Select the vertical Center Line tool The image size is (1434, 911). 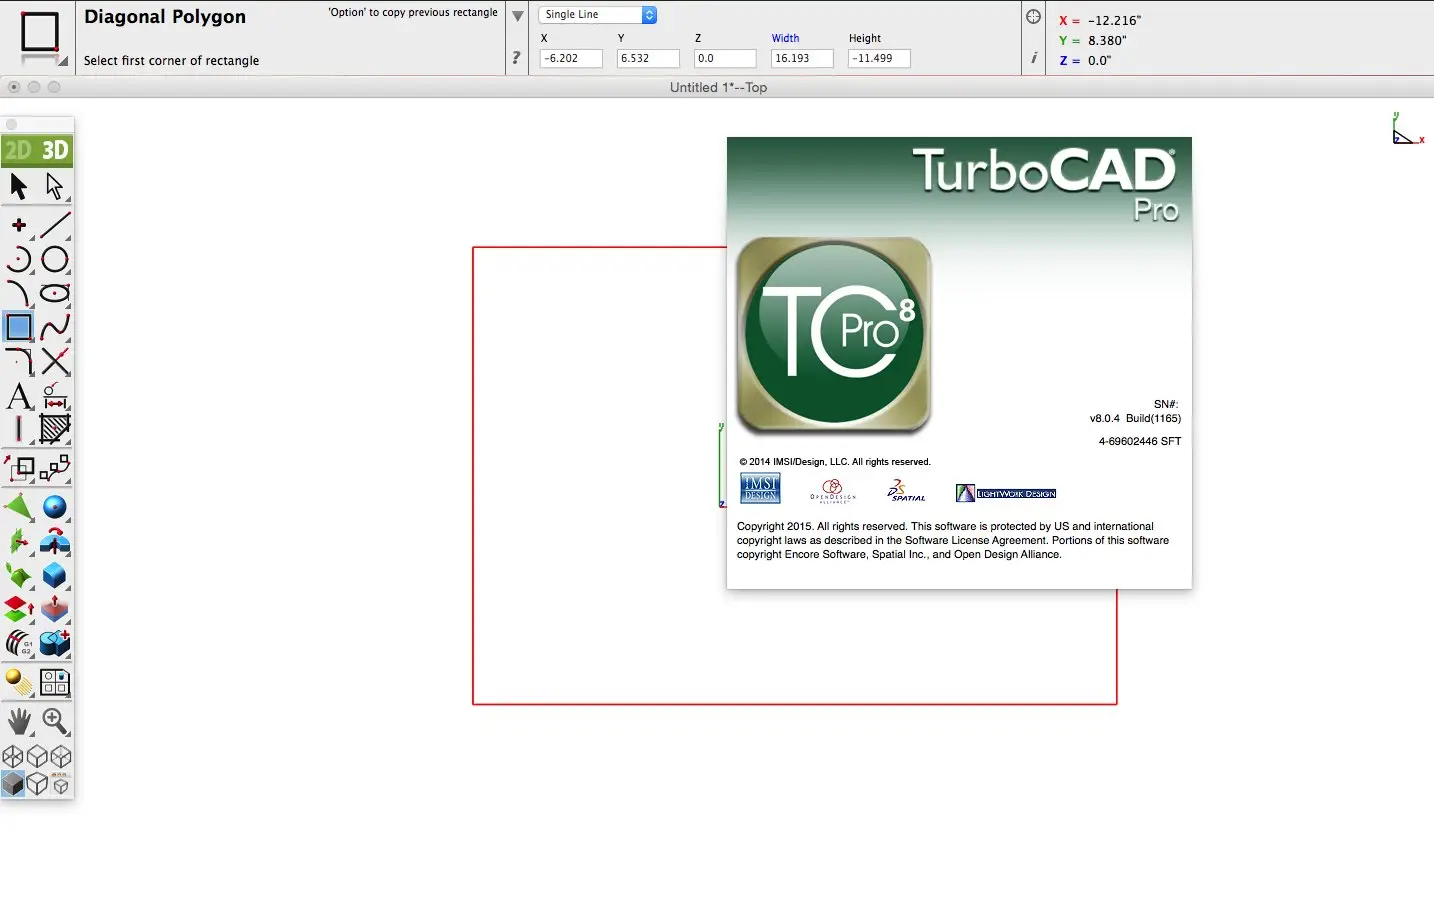pos(19,429)
